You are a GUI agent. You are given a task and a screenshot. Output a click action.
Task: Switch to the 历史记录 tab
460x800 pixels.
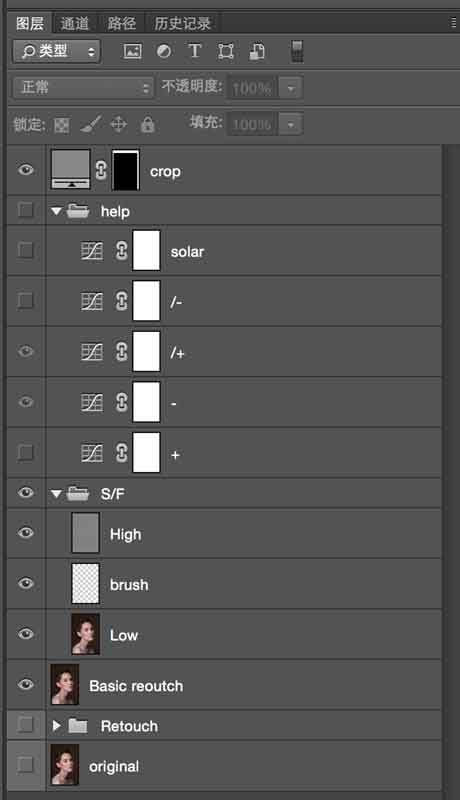tap(183, 23)
